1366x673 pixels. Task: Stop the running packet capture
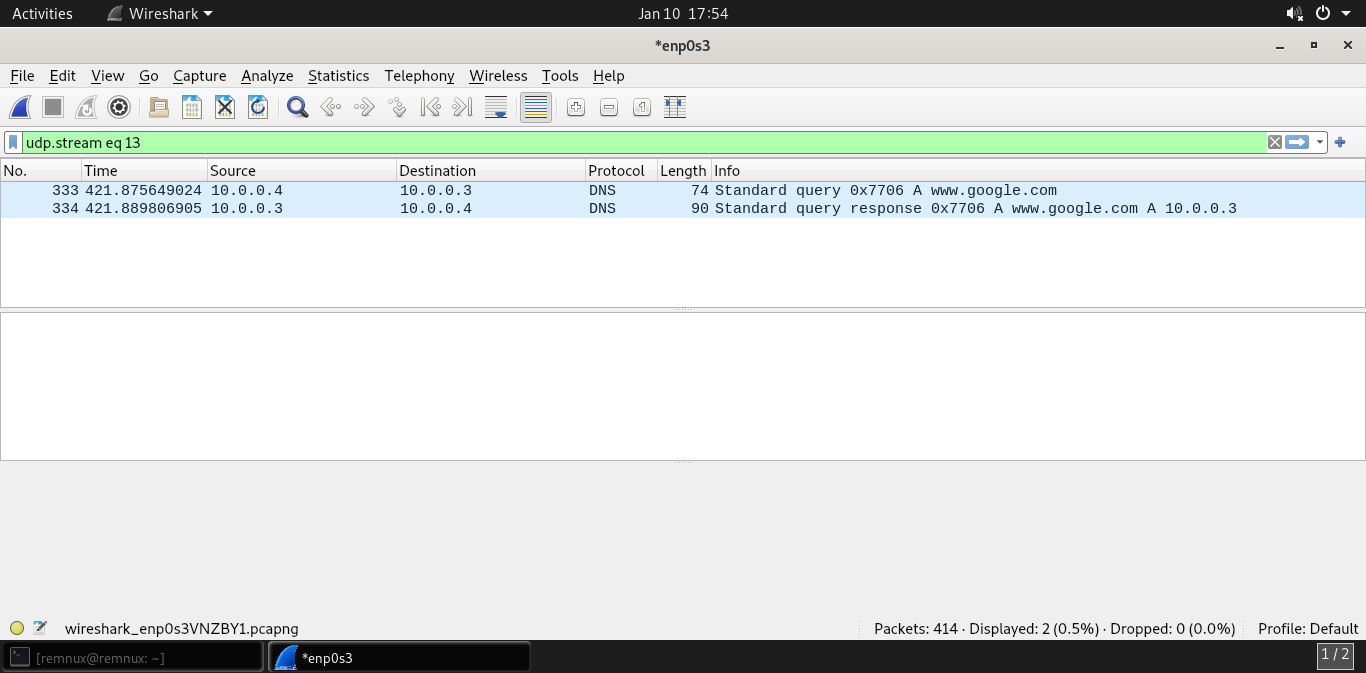tap(52, 107)
